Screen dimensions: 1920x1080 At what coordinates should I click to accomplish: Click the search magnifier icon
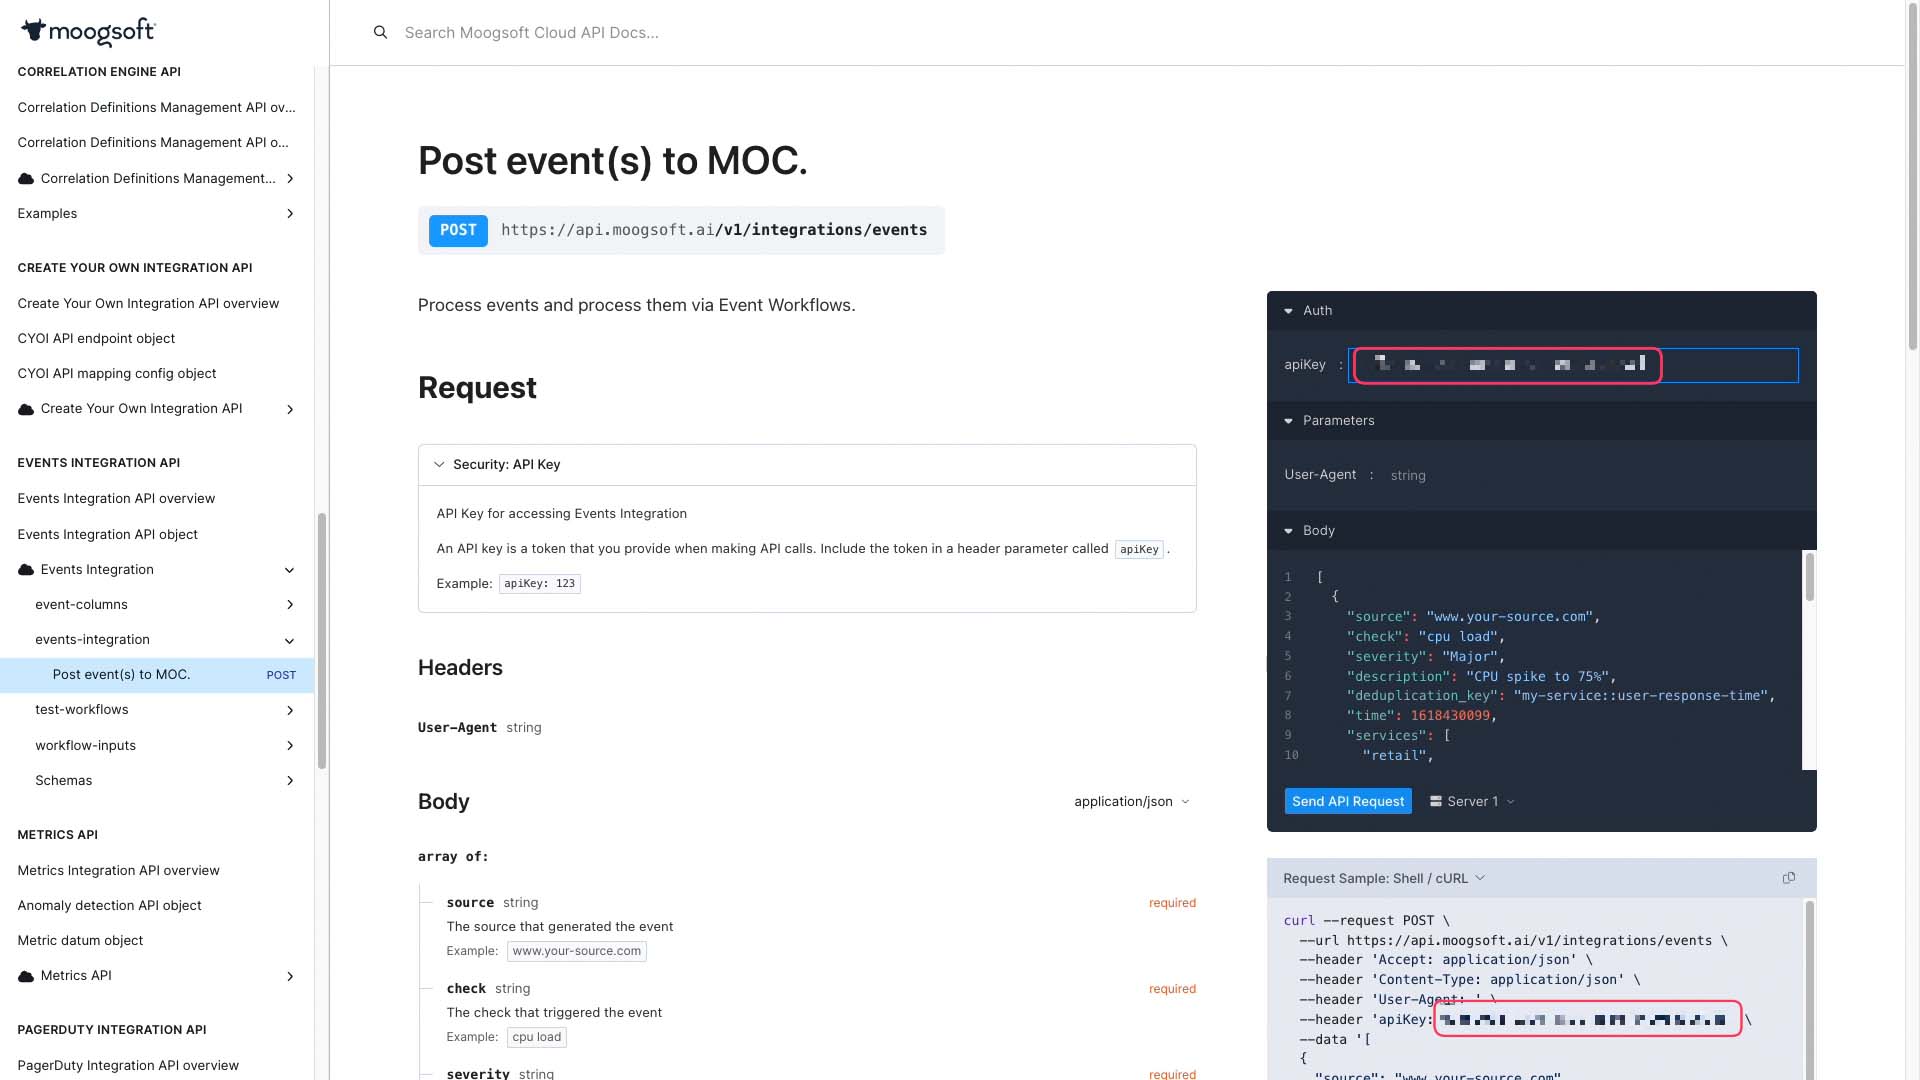click(x=380, y=32)
